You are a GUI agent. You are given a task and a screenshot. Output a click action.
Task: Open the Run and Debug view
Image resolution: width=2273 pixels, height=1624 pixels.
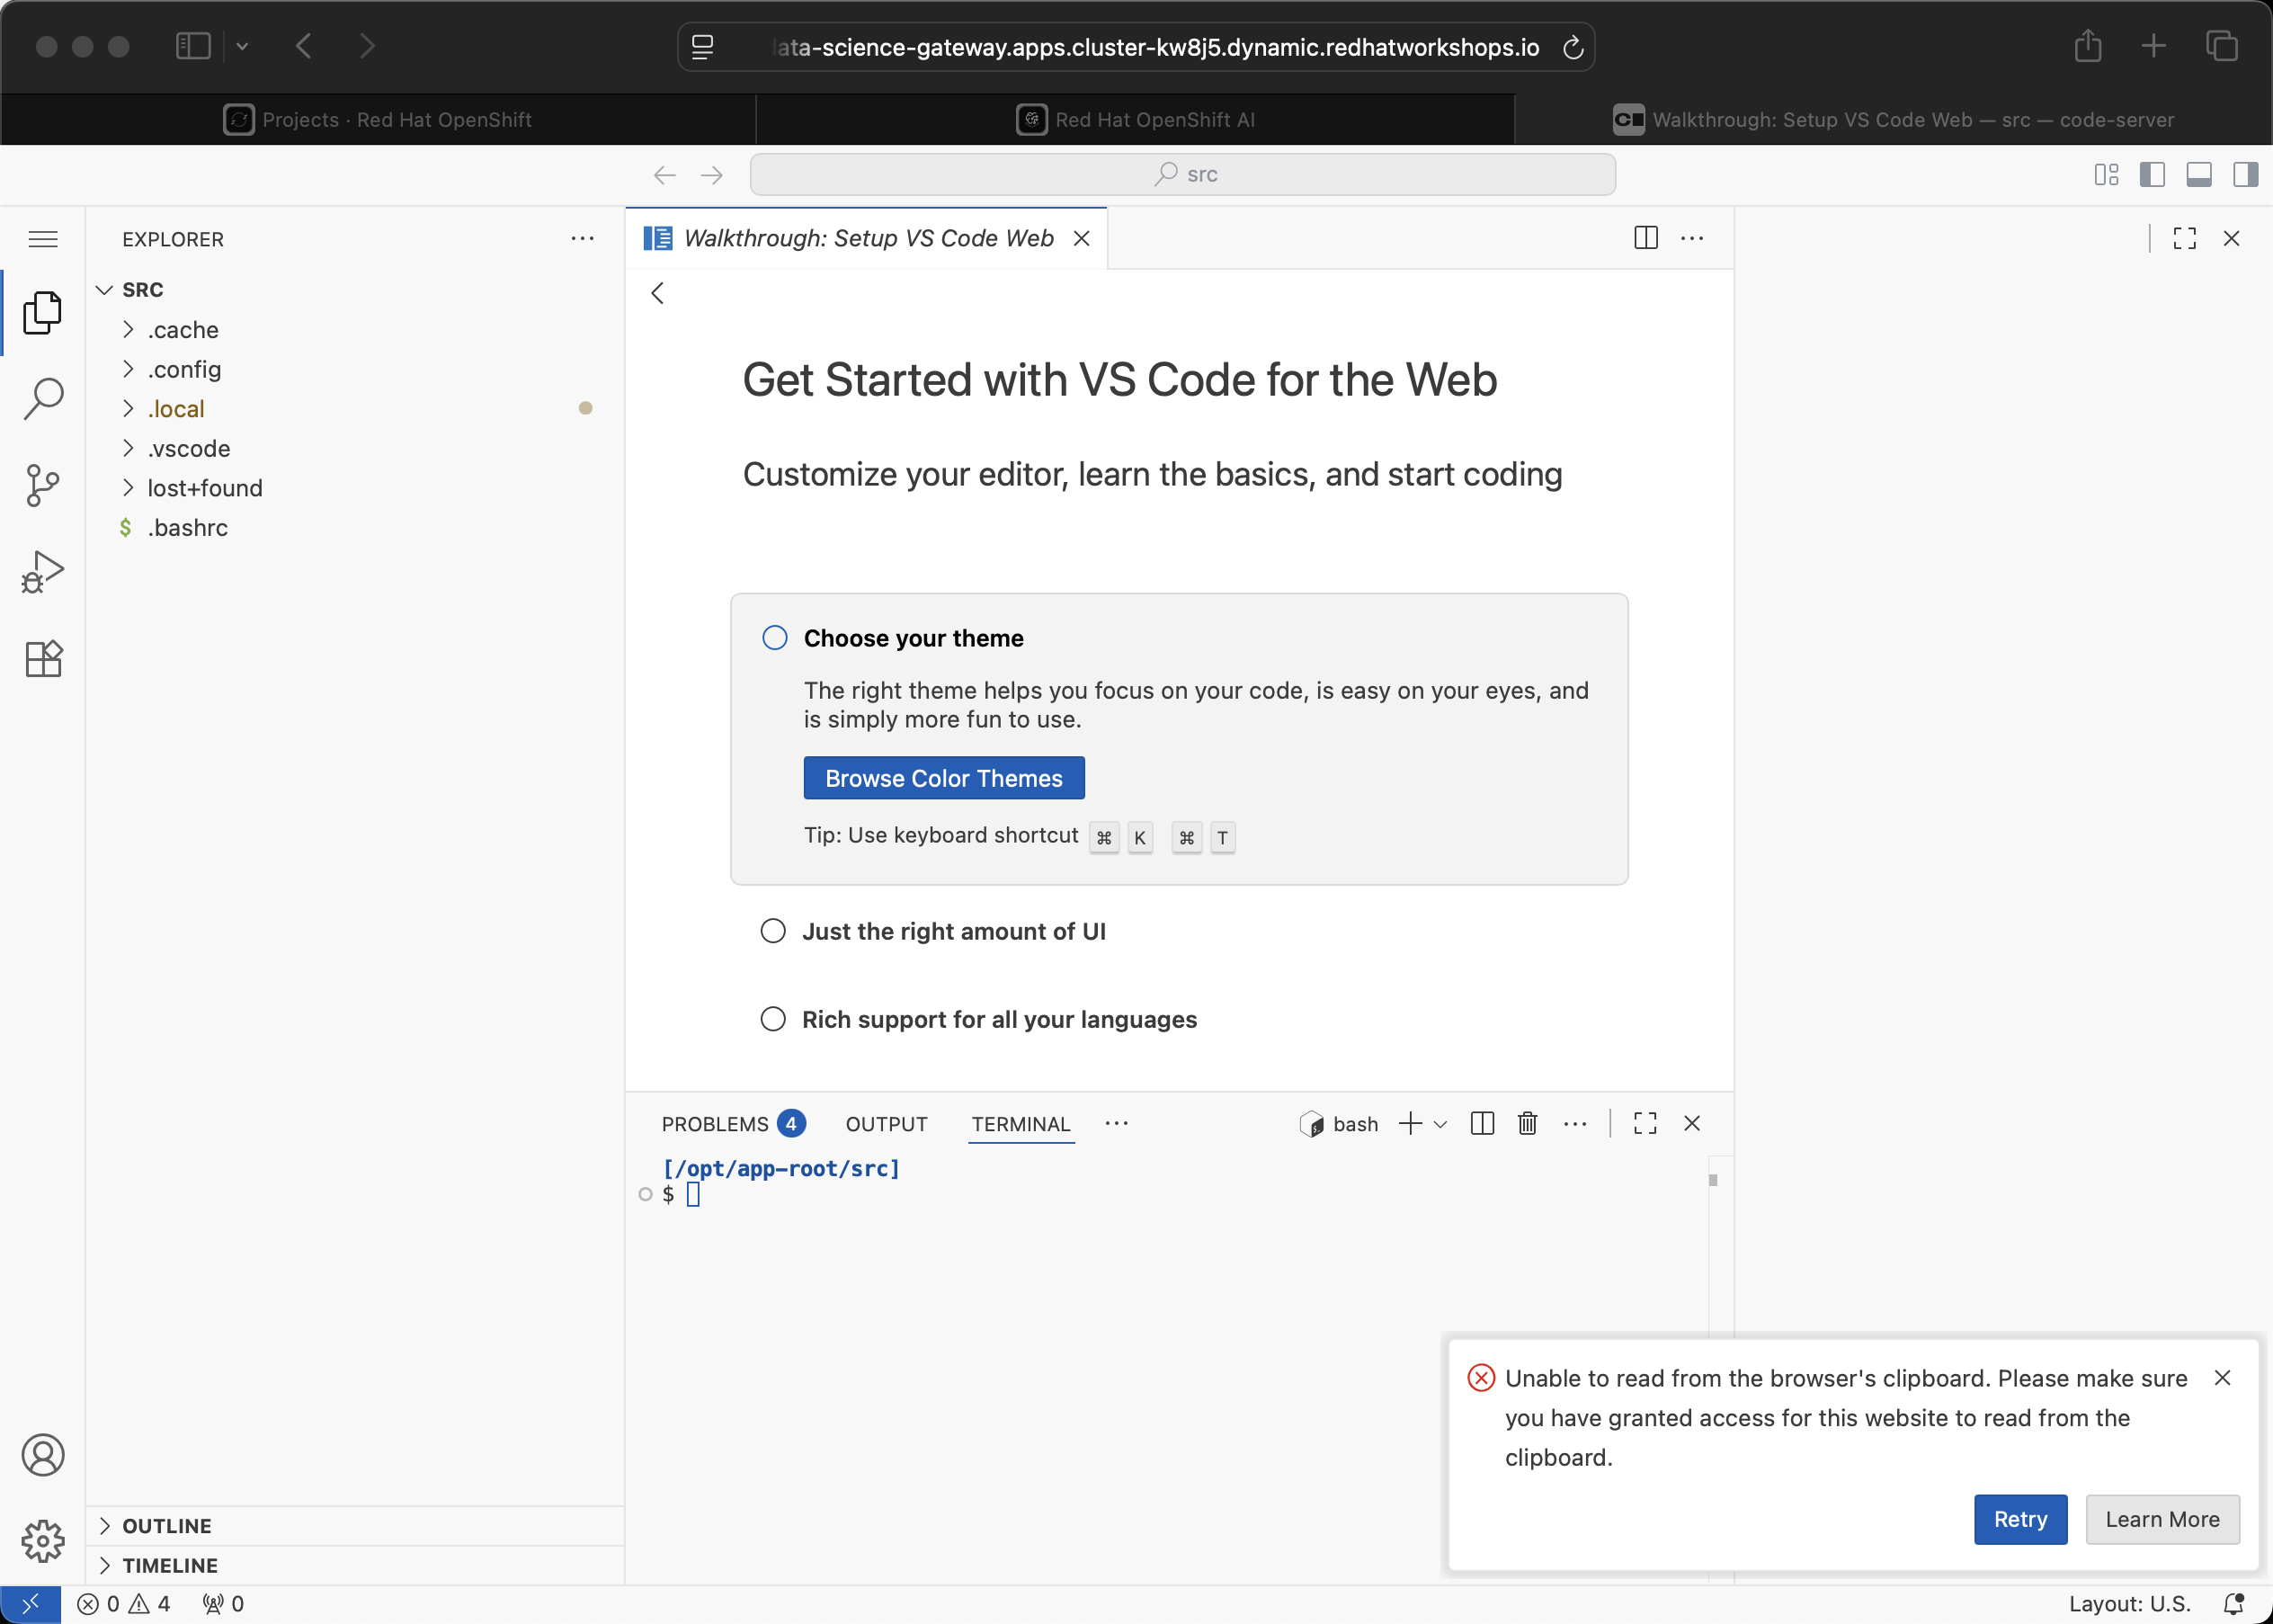tap(43, 572)
